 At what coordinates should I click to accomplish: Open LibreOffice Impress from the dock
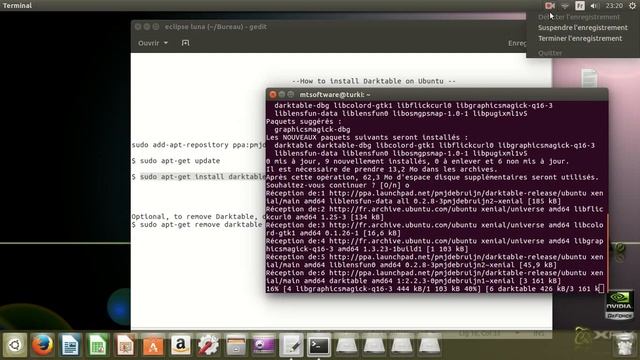125,345
